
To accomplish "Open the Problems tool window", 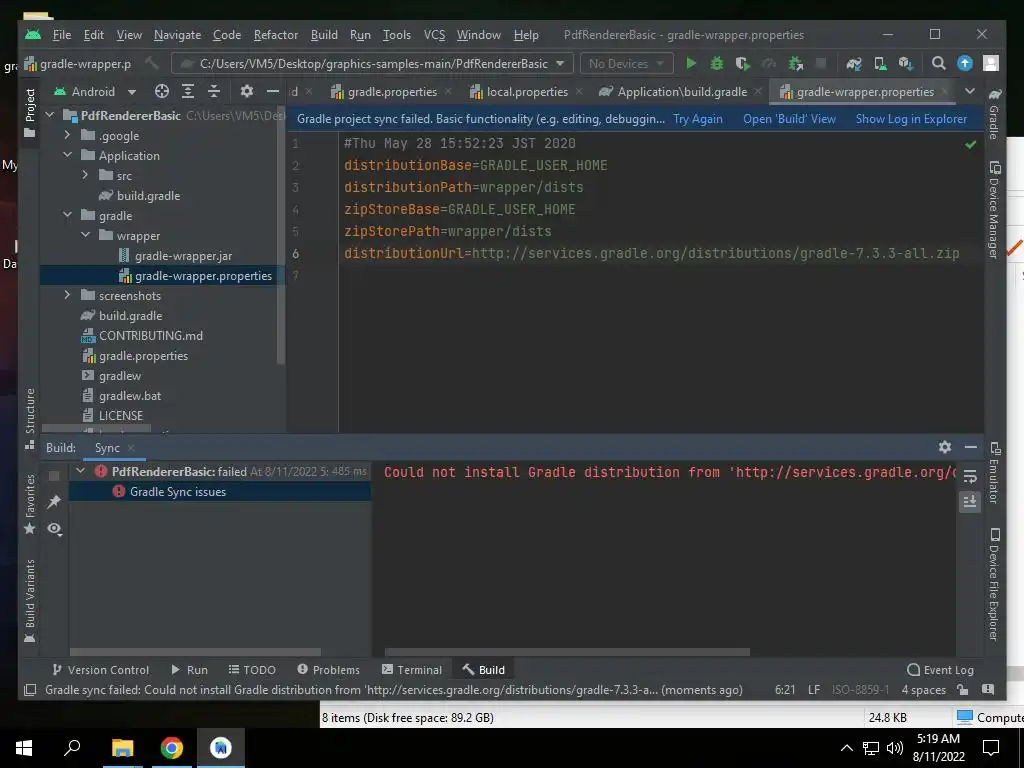I will click(x=328, y=669).
